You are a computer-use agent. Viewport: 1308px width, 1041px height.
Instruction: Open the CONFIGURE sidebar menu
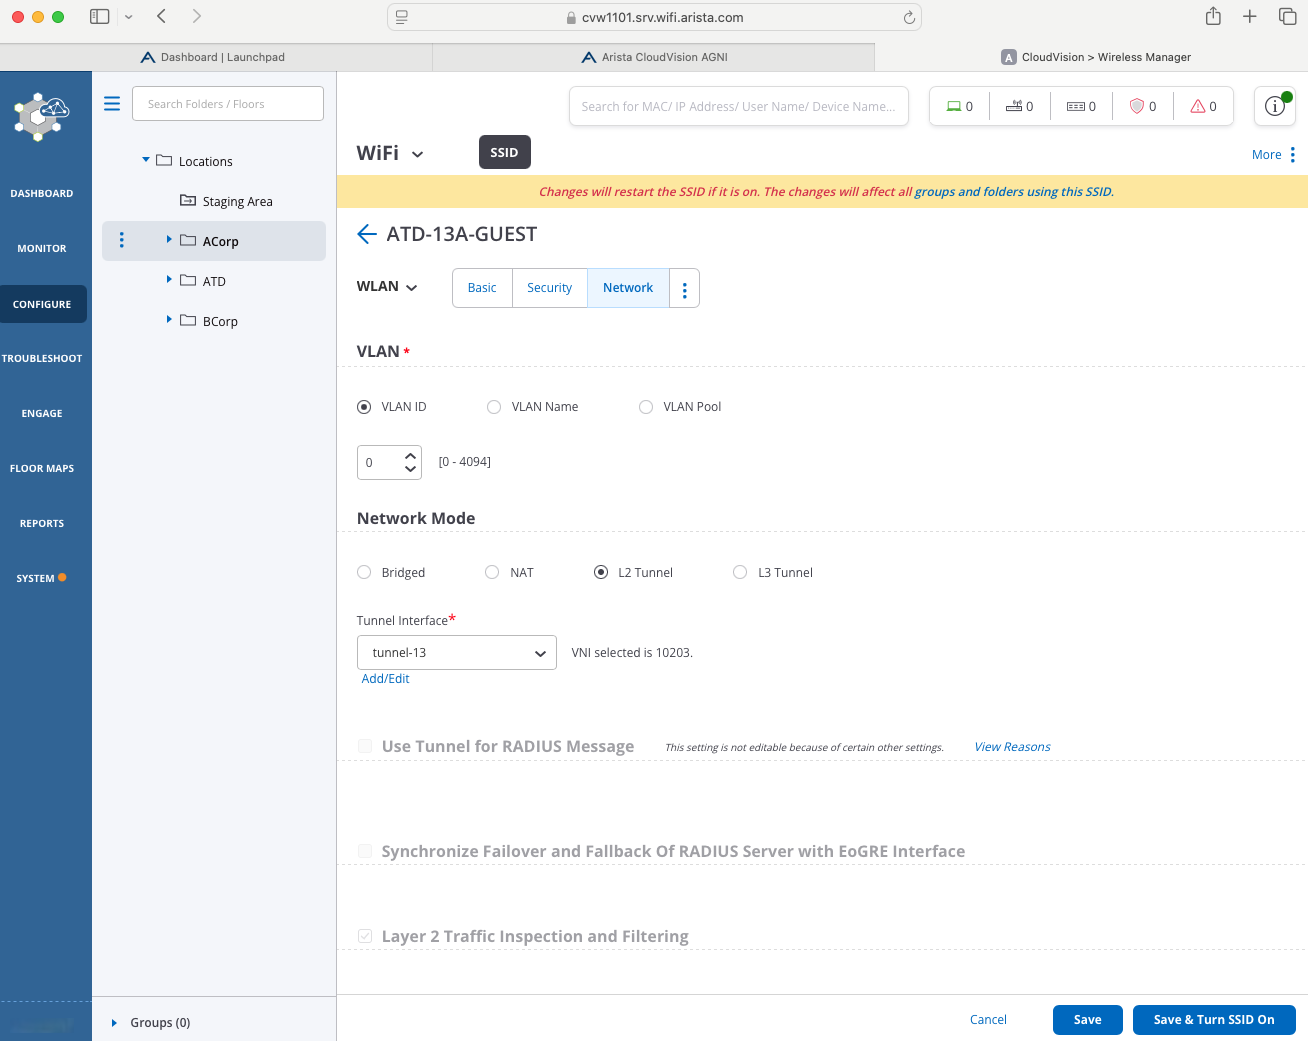(42, 304)
